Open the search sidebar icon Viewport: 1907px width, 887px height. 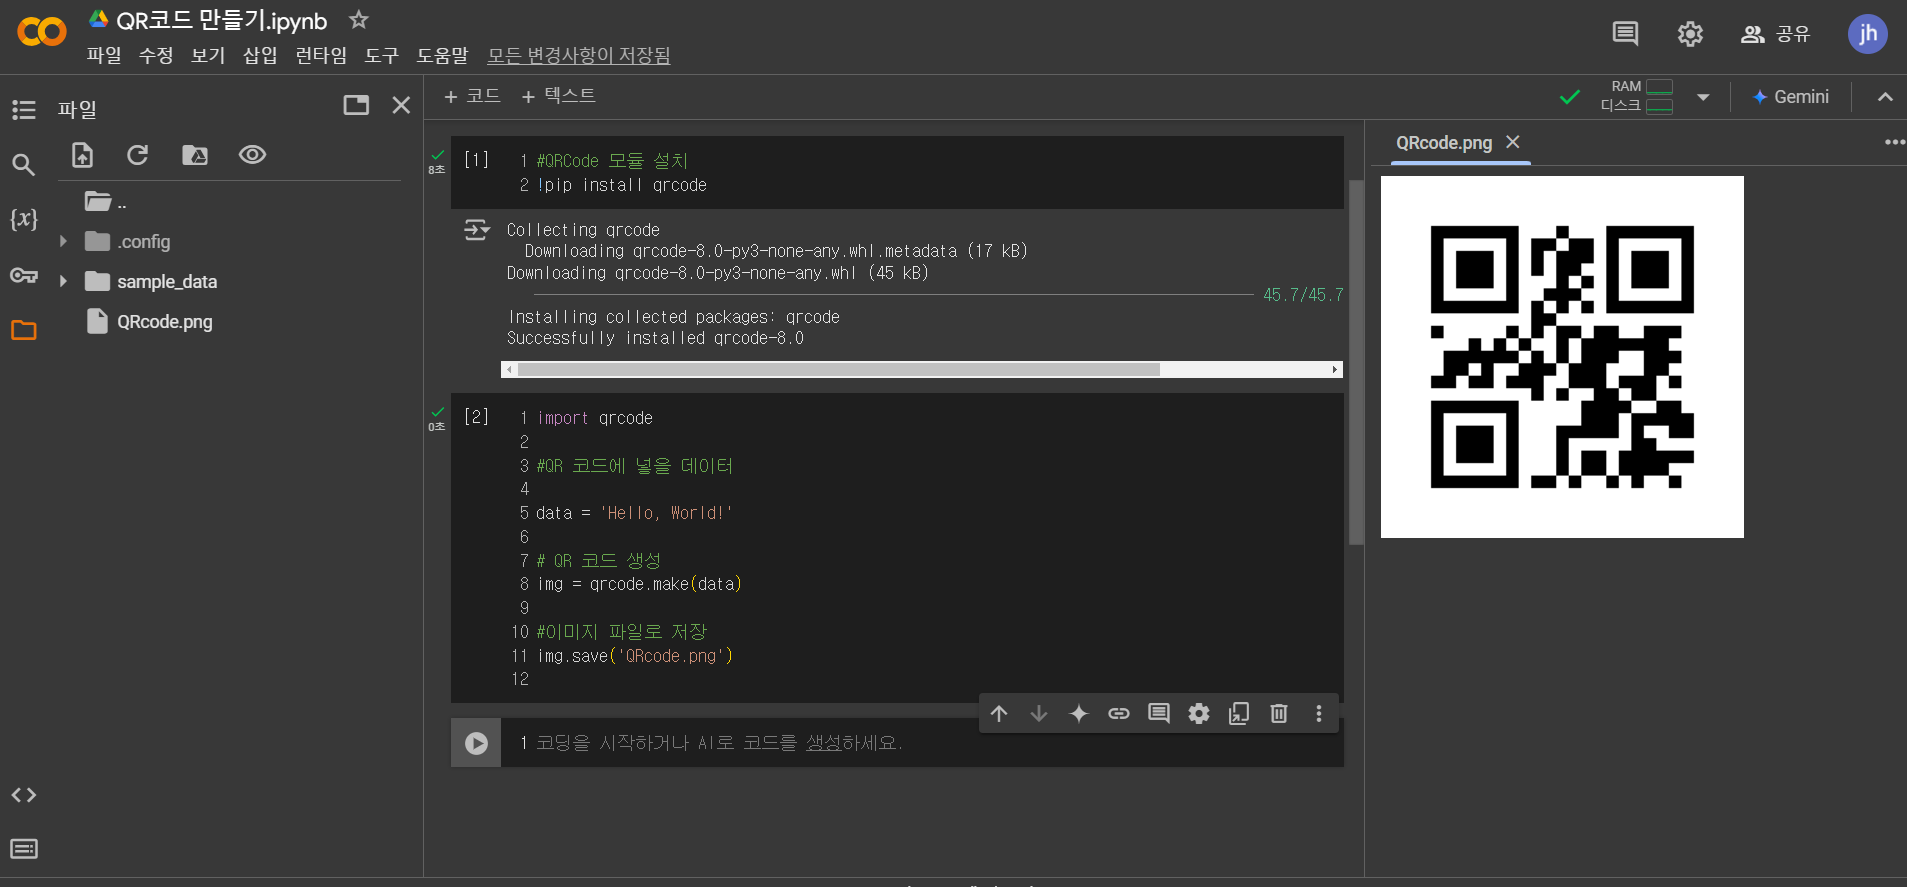pyautogui.click(x=24, y=164)
